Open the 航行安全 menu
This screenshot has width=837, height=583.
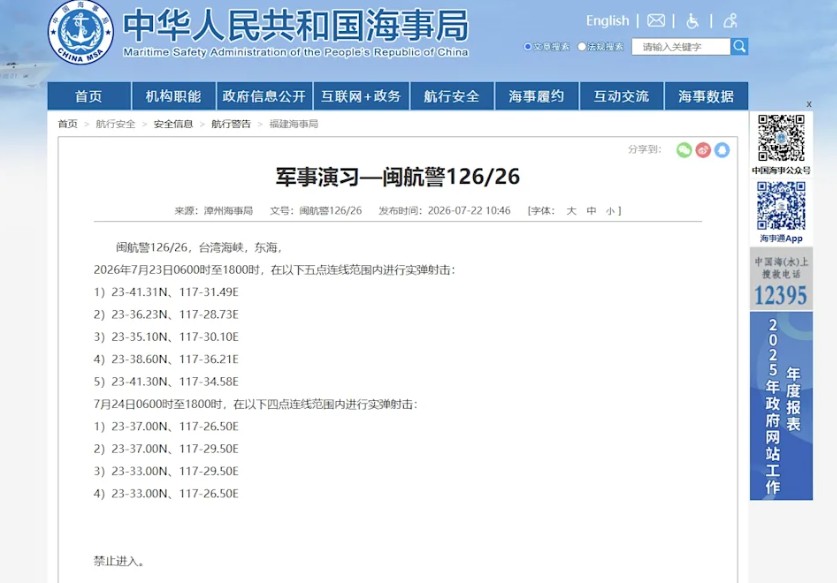(x=452, y=96)
